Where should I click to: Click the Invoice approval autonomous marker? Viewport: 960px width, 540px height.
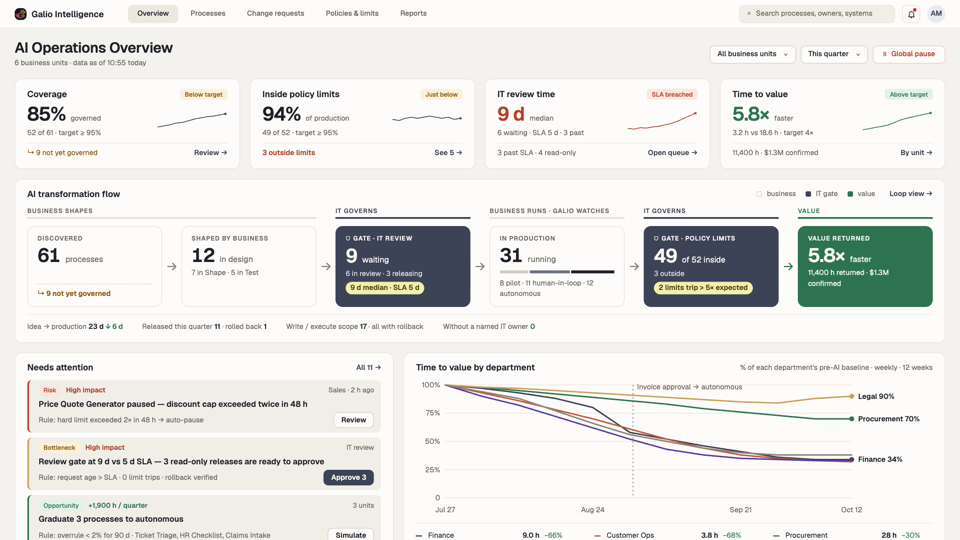[689, 387]
